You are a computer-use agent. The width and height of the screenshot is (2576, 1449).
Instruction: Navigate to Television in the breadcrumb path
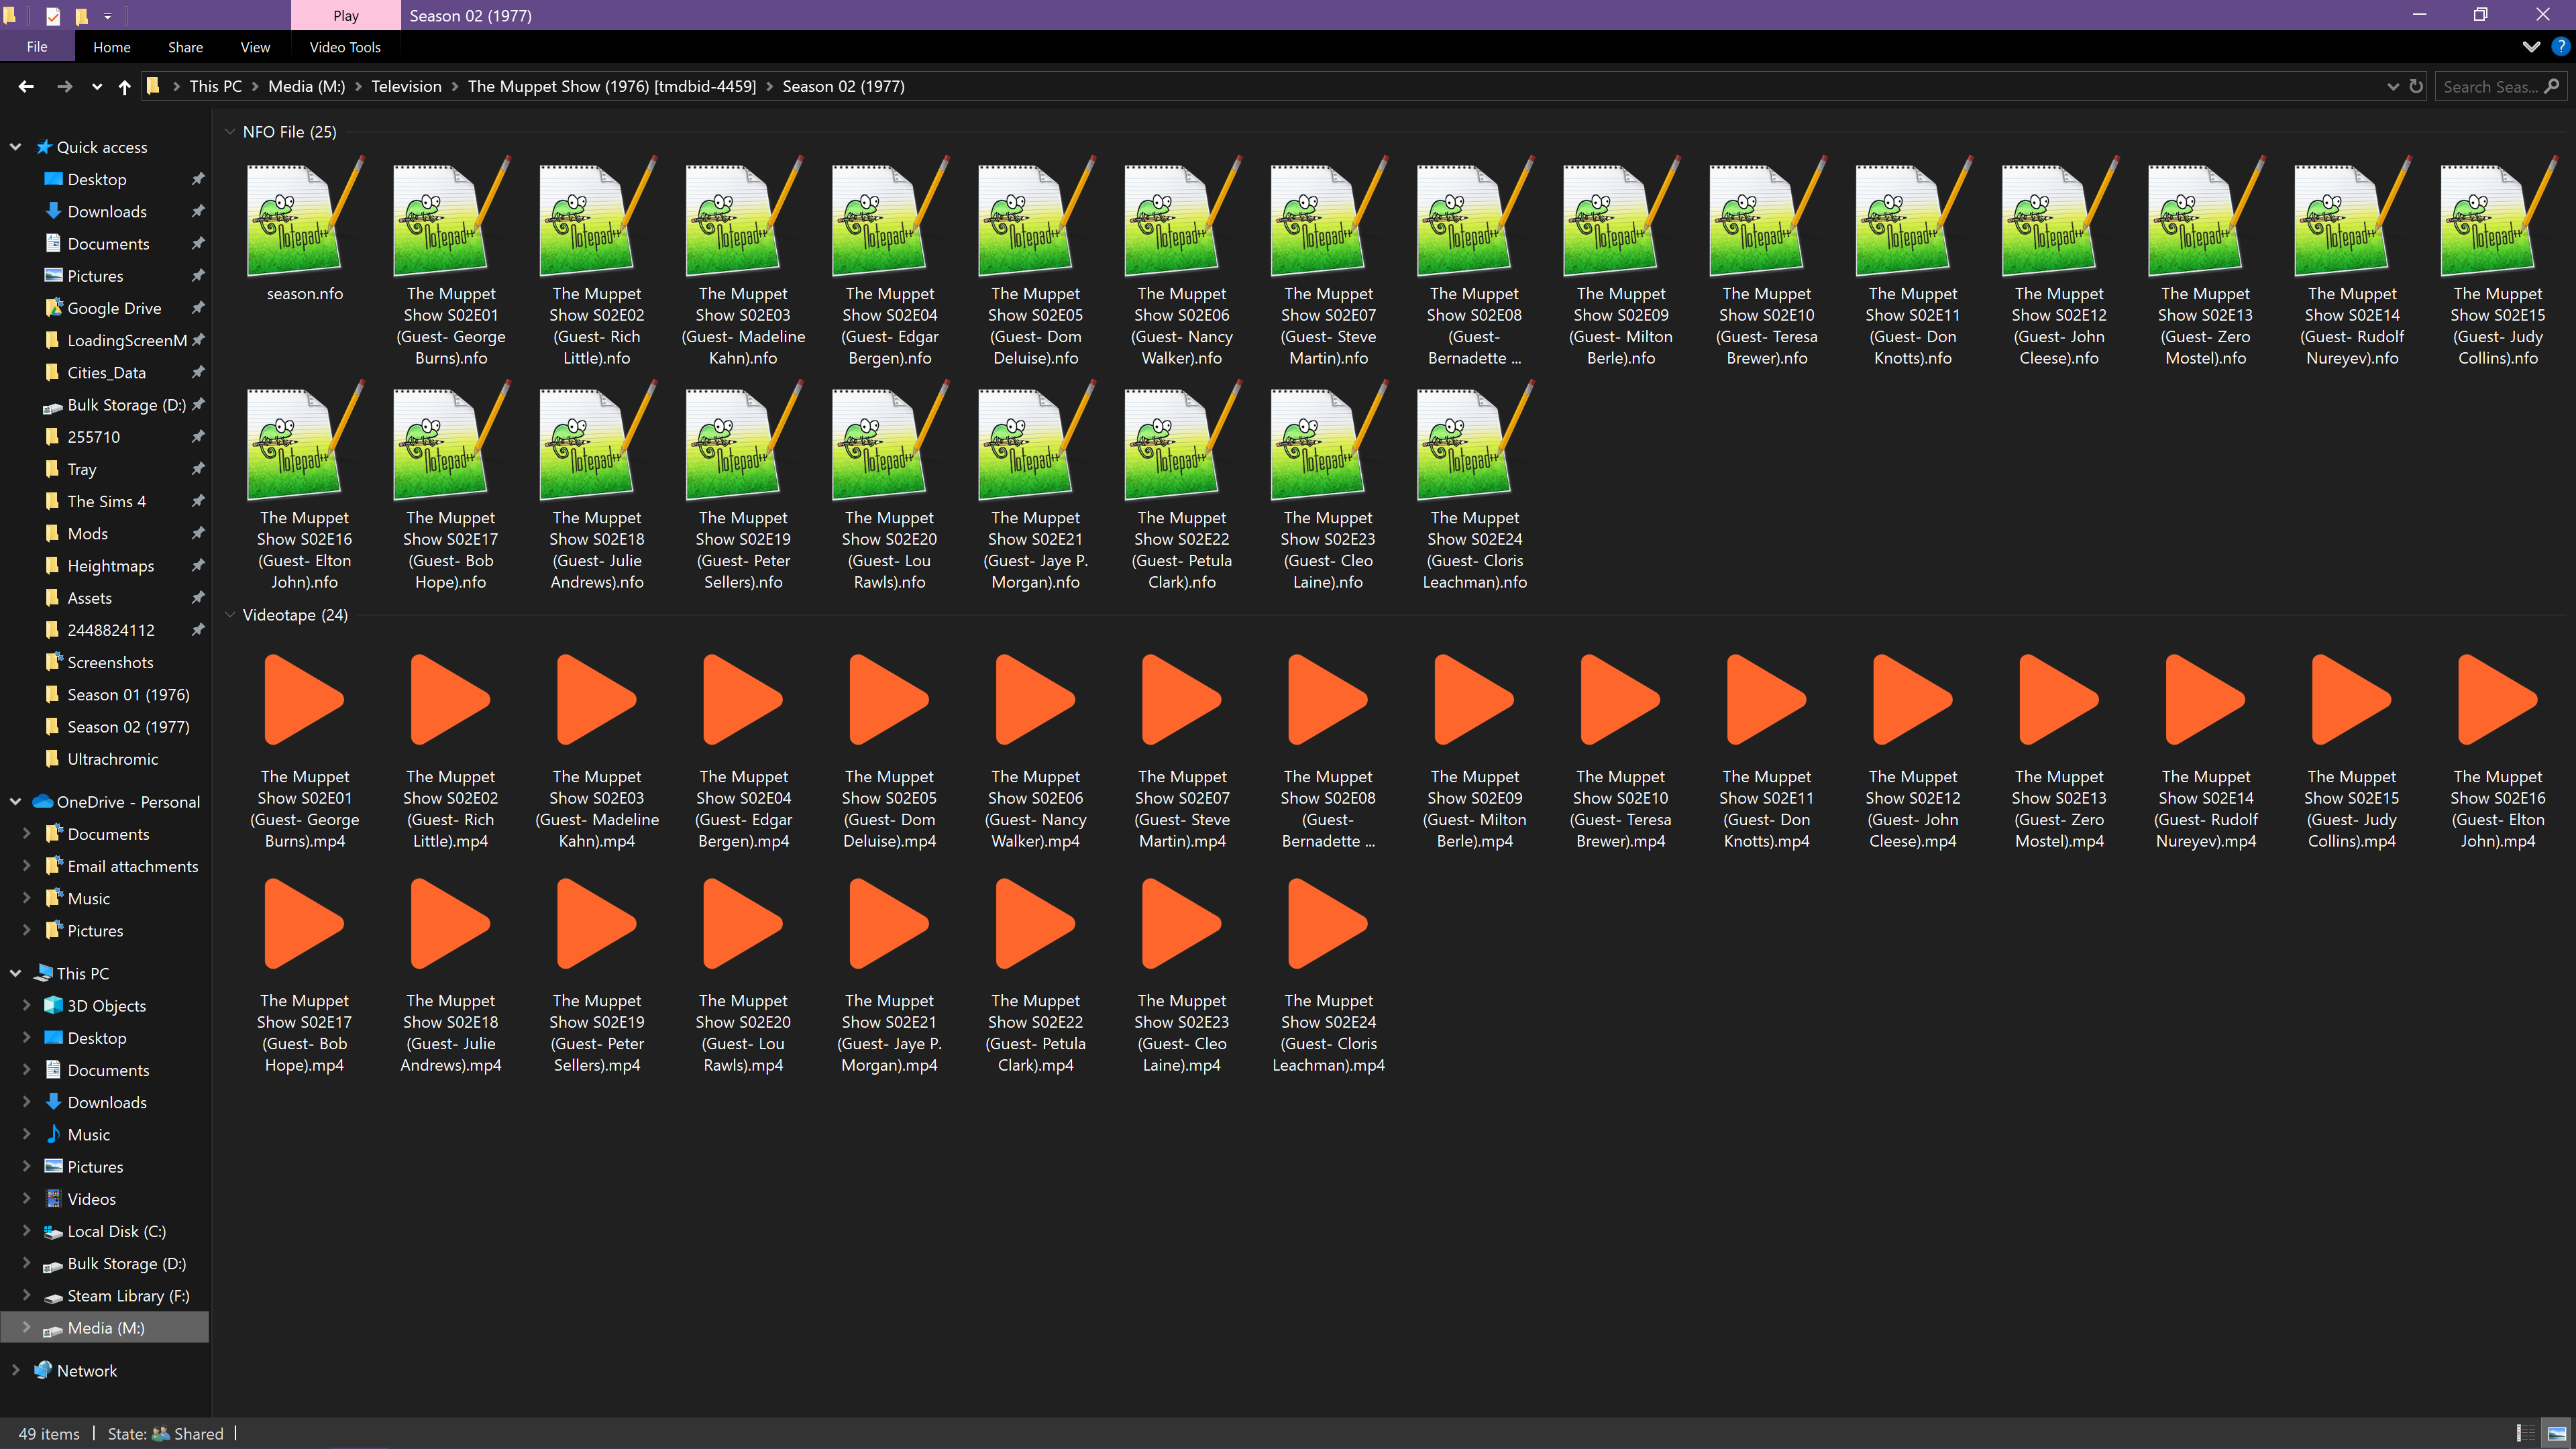[x=406, y=87]
